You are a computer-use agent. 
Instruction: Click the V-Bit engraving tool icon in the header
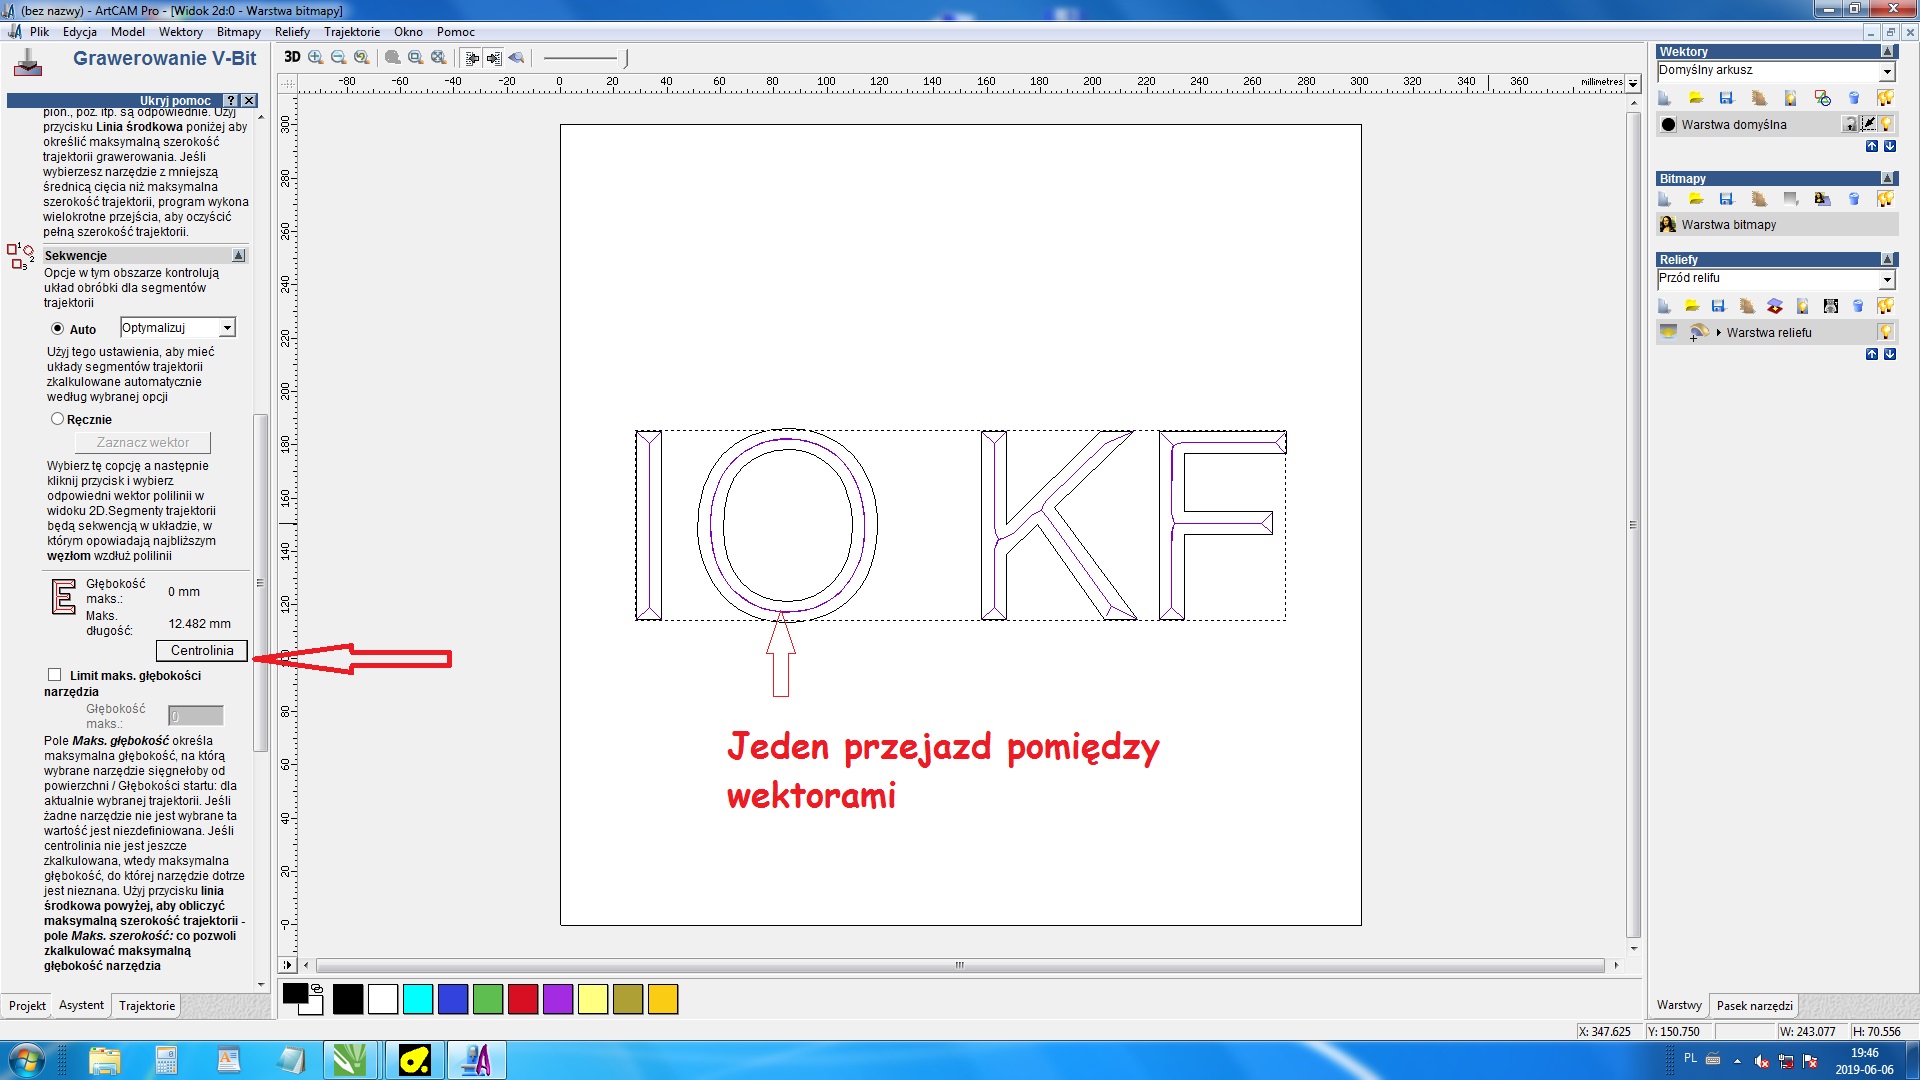pos(28,63)
